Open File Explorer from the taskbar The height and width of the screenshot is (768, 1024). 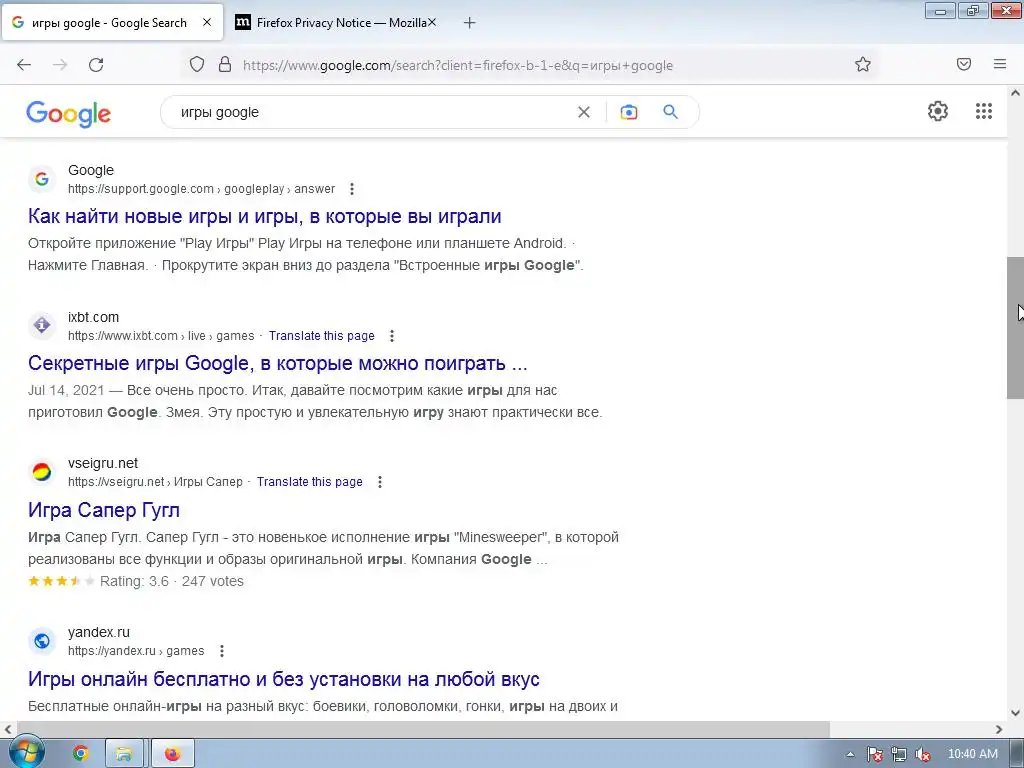point(123,754)
